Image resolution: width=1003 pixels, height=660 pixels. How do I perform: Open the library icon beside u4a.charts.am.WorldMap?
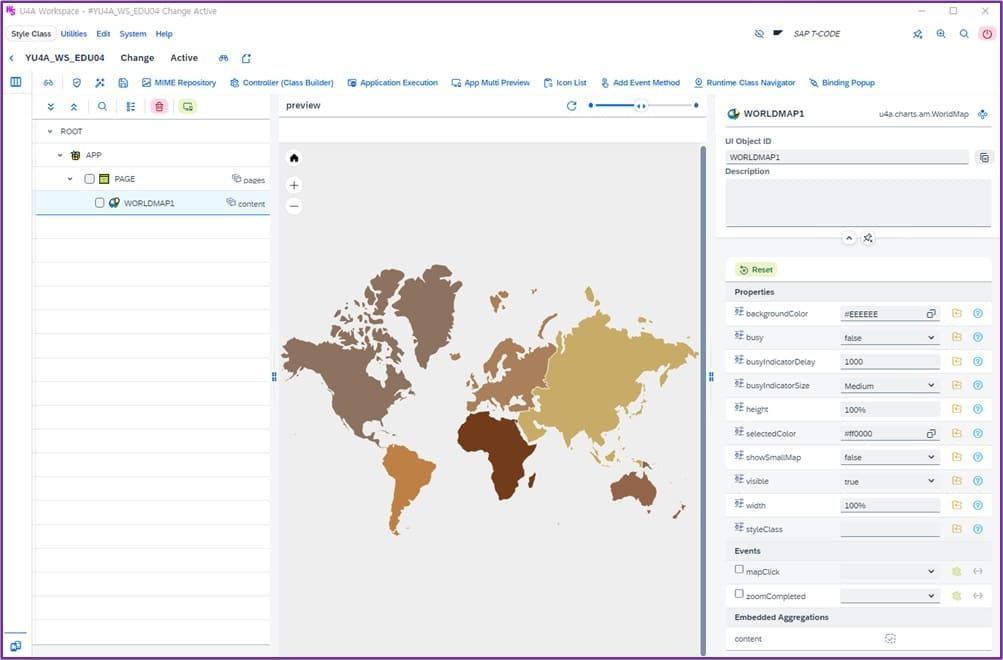pos(983,114)
